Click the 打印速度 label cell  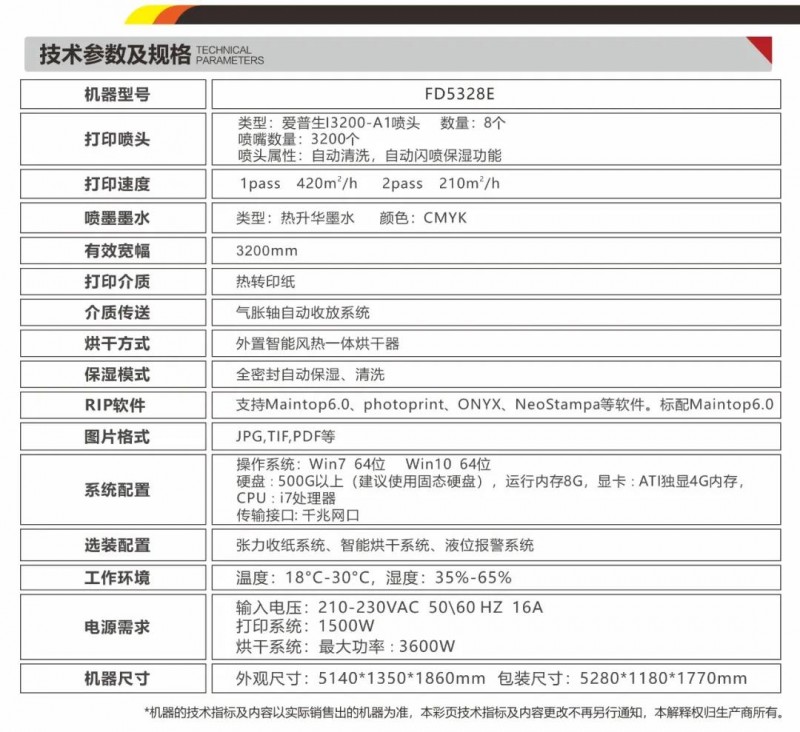(117, 184)
